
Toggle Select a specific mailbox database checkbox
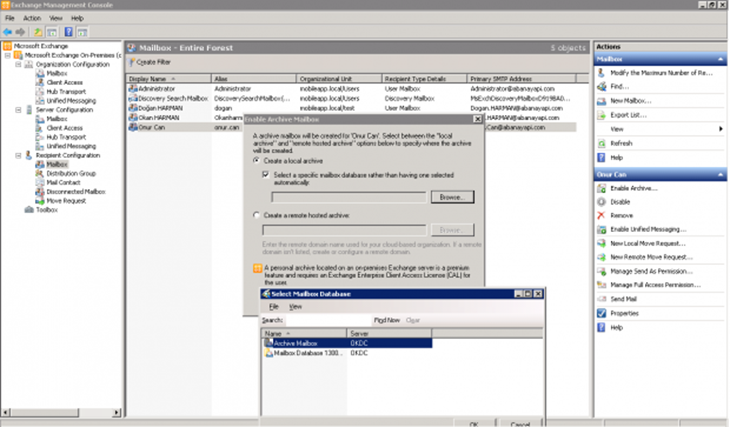pyautogui.click(x=266, y=175)
